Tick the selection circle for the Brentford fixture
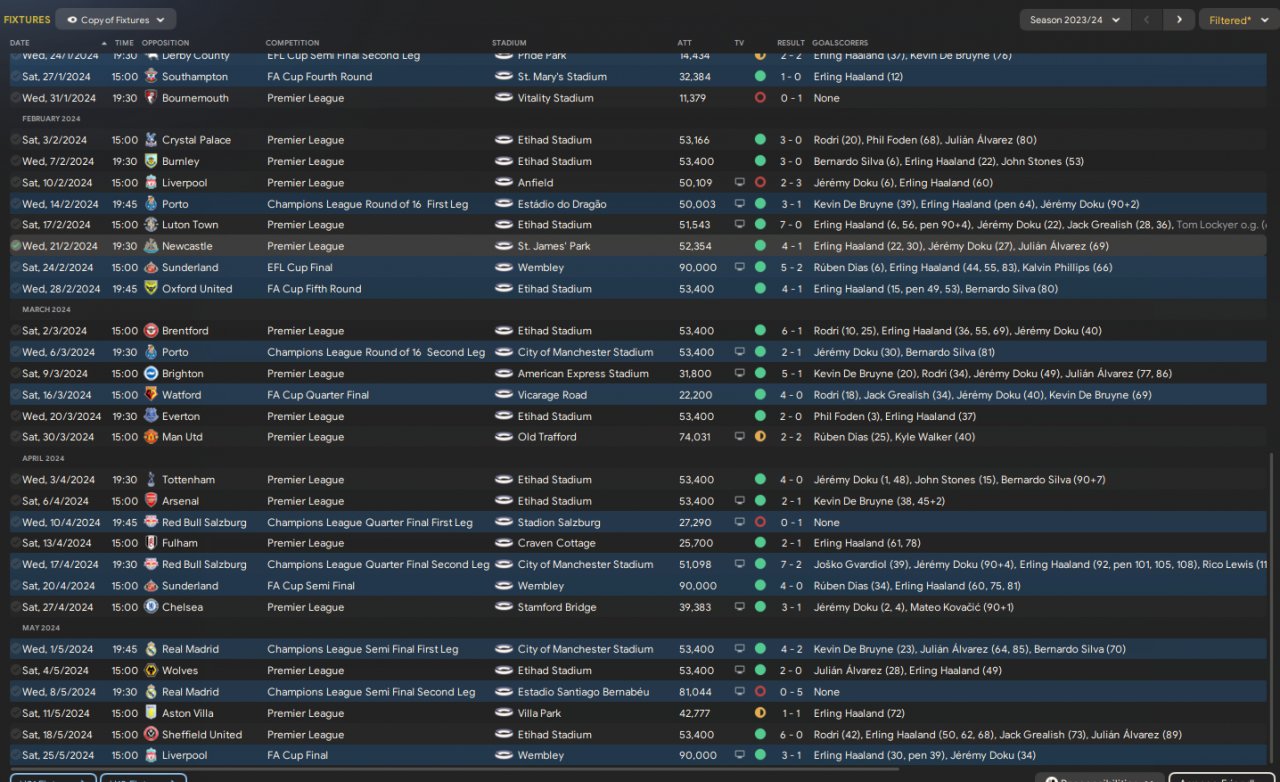Image resolution: width=1280 pixels, height=782 pixels. coord(16,331)
